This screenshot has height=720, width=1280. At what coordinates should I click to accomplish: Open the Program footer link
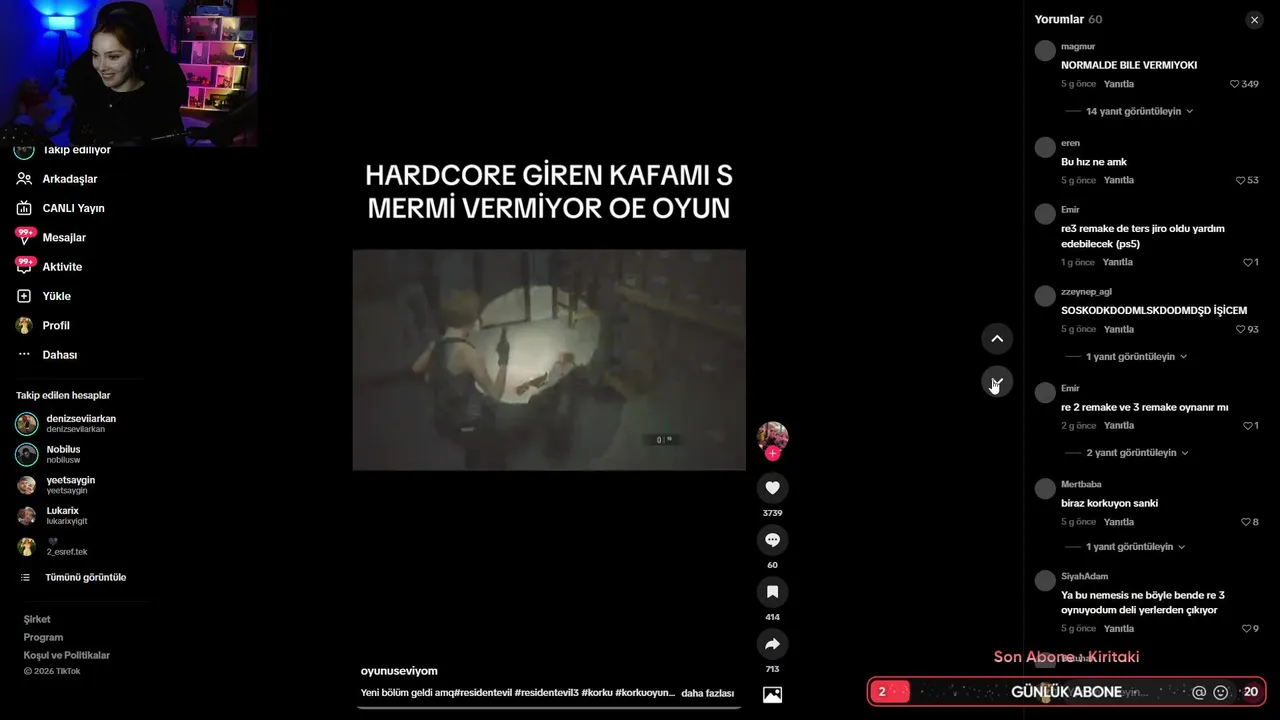[x=43, y=637]
